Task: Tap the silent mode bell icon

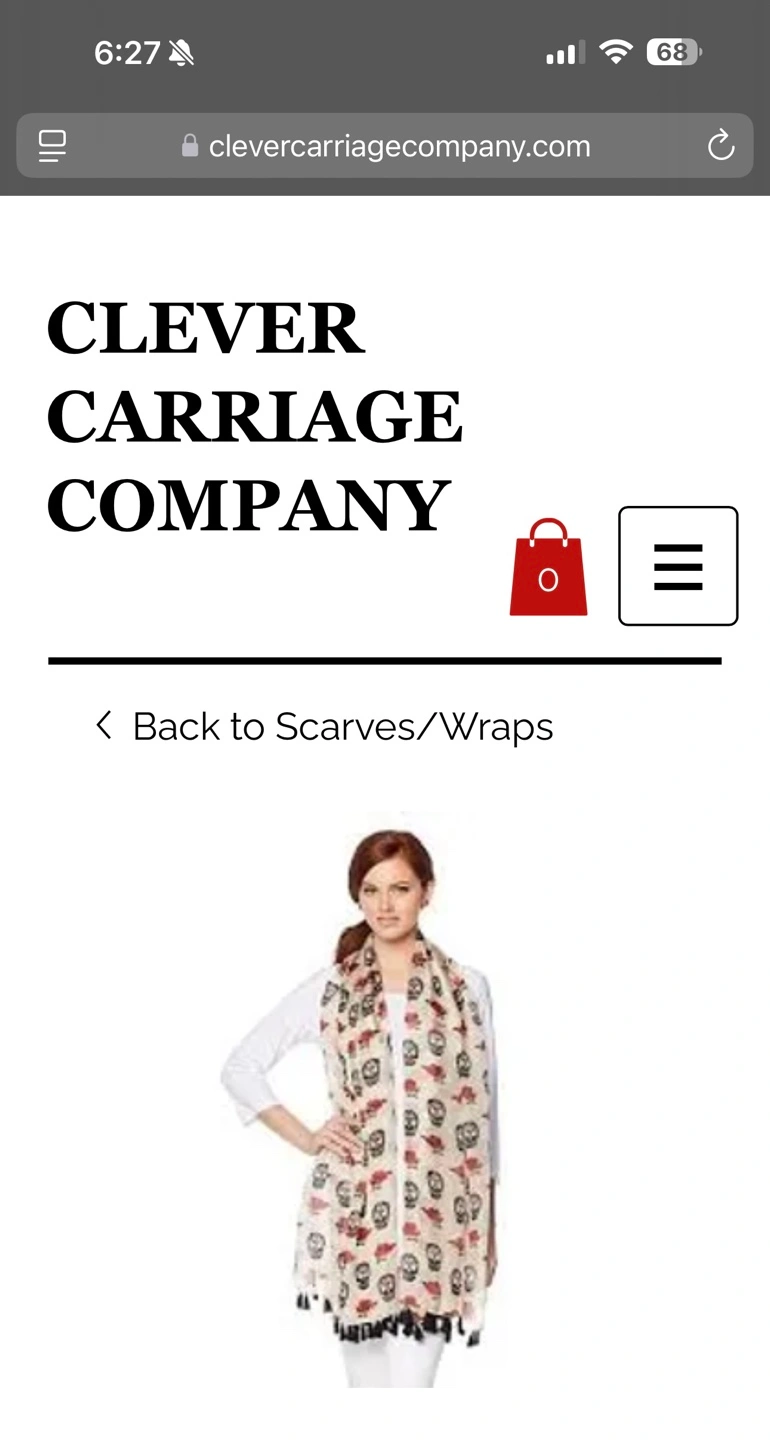Action: pos(181,53)
